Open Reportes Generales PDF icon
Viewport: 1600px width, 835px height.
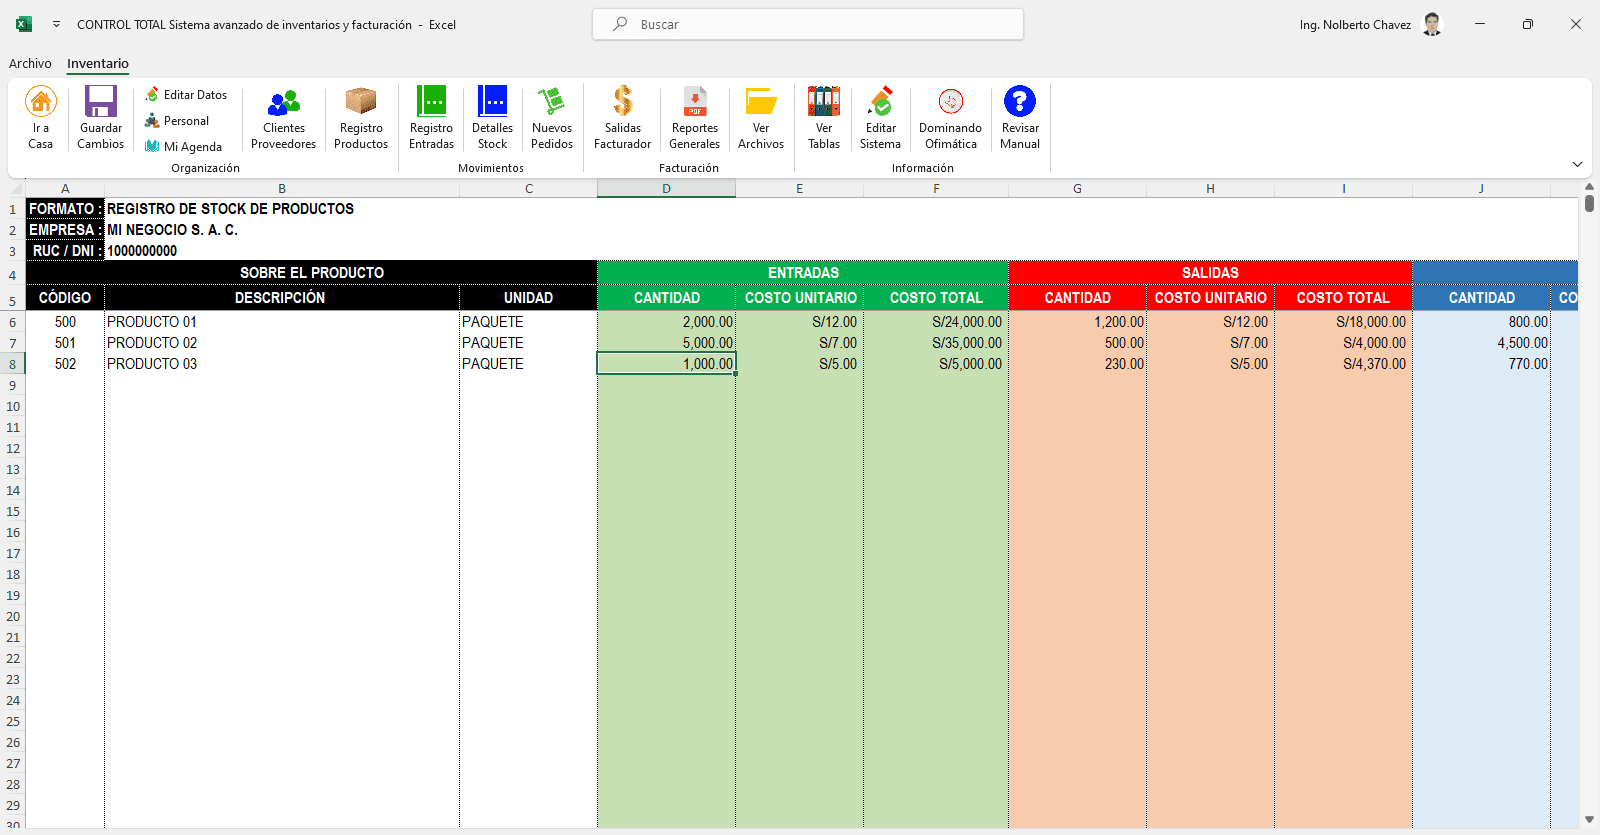click(695, 101)
